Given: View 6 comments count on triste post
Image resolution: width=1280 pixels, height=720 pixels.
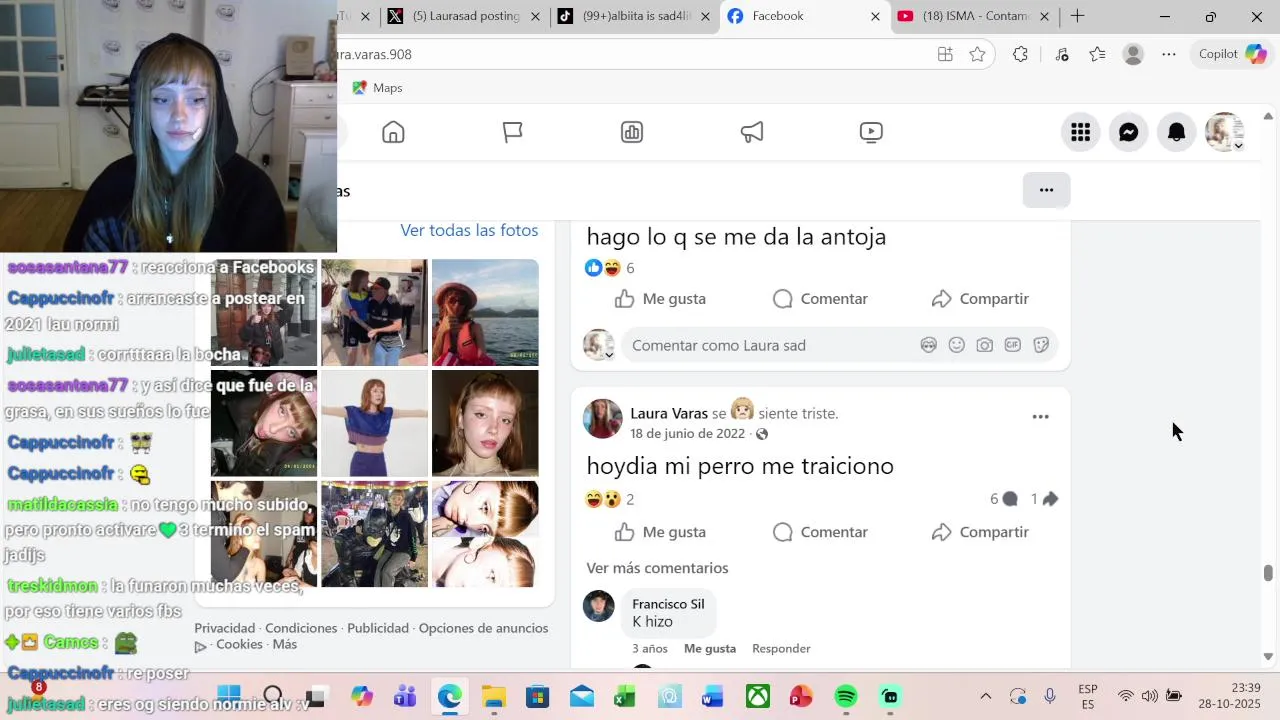Looking at the screenshot, I should tap(1004, 499).
